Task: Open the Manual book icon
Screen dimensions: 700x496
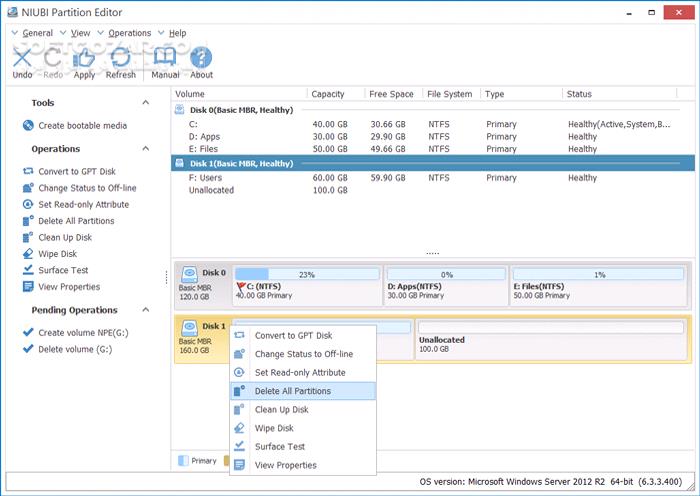Action: [x=165, y=58]
